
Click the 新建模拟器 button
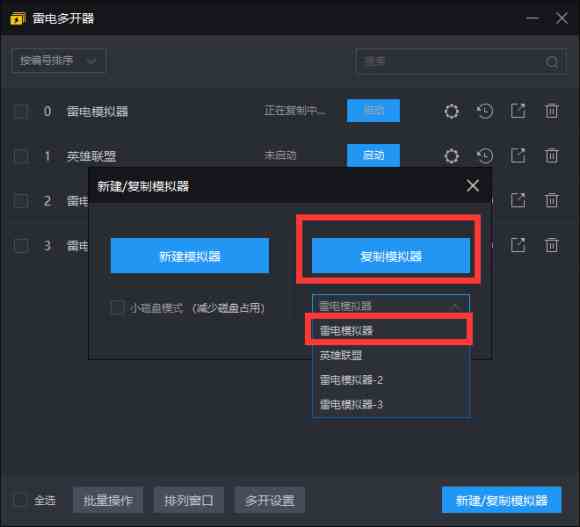190,256
